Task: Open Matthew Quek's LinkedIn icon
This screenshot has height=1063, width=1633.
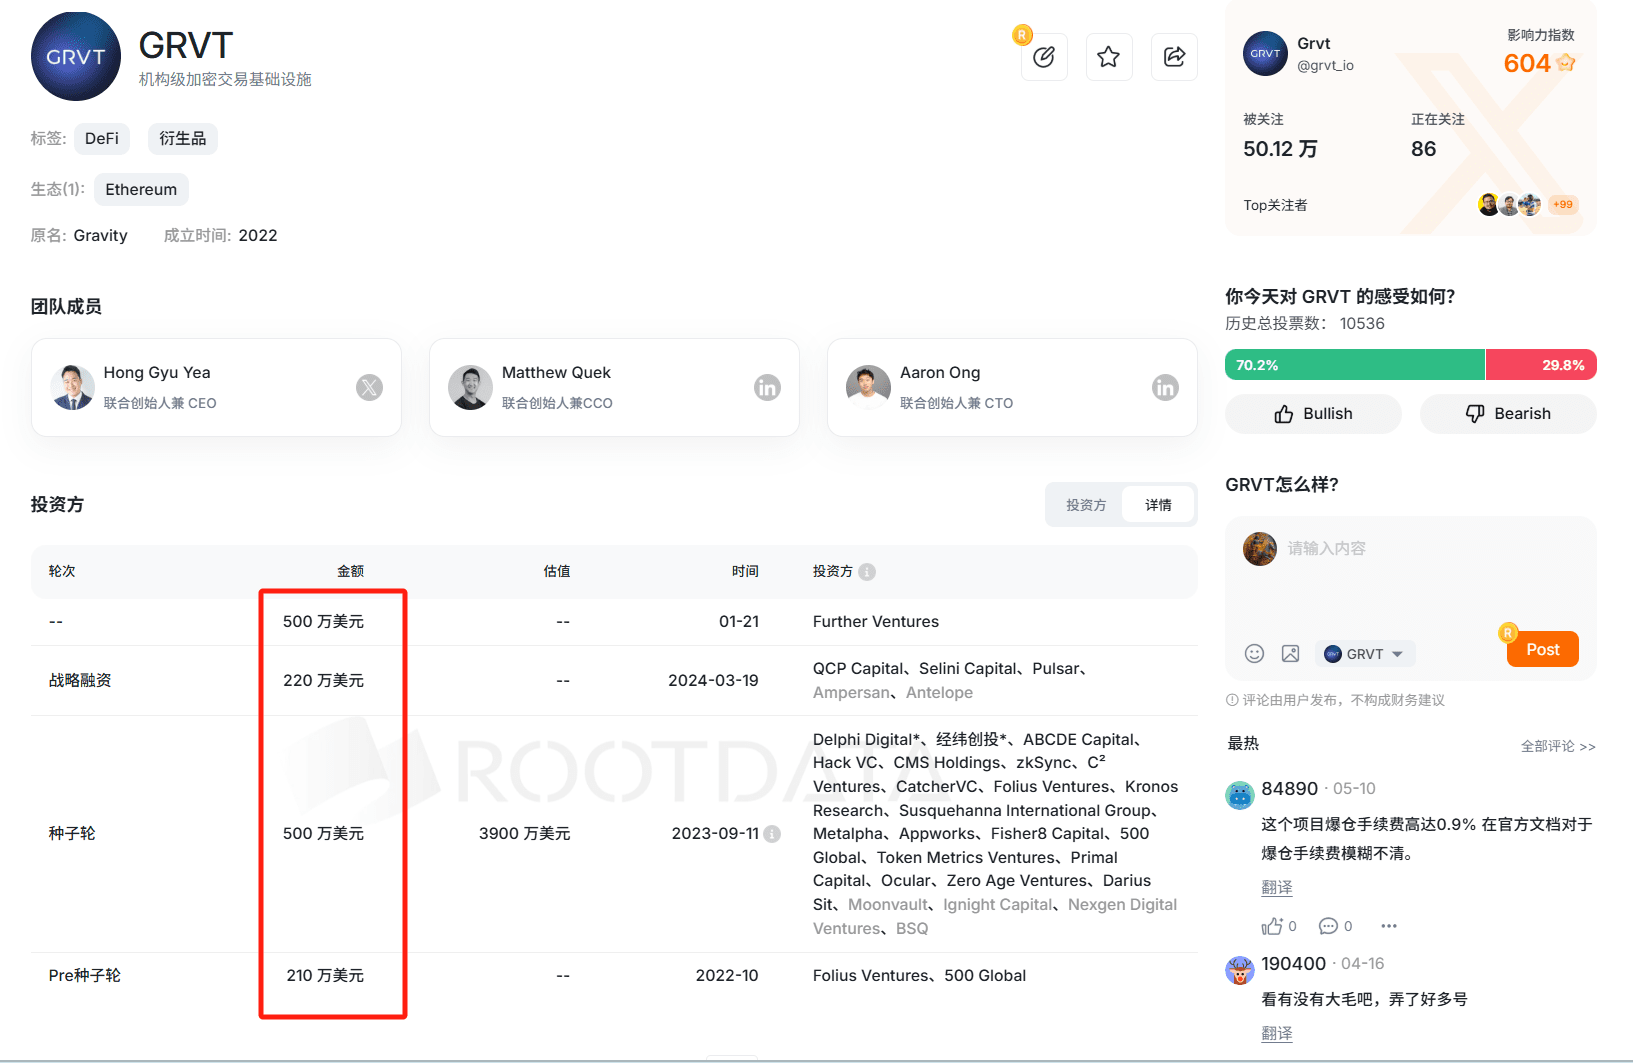Action: (767, 387)
